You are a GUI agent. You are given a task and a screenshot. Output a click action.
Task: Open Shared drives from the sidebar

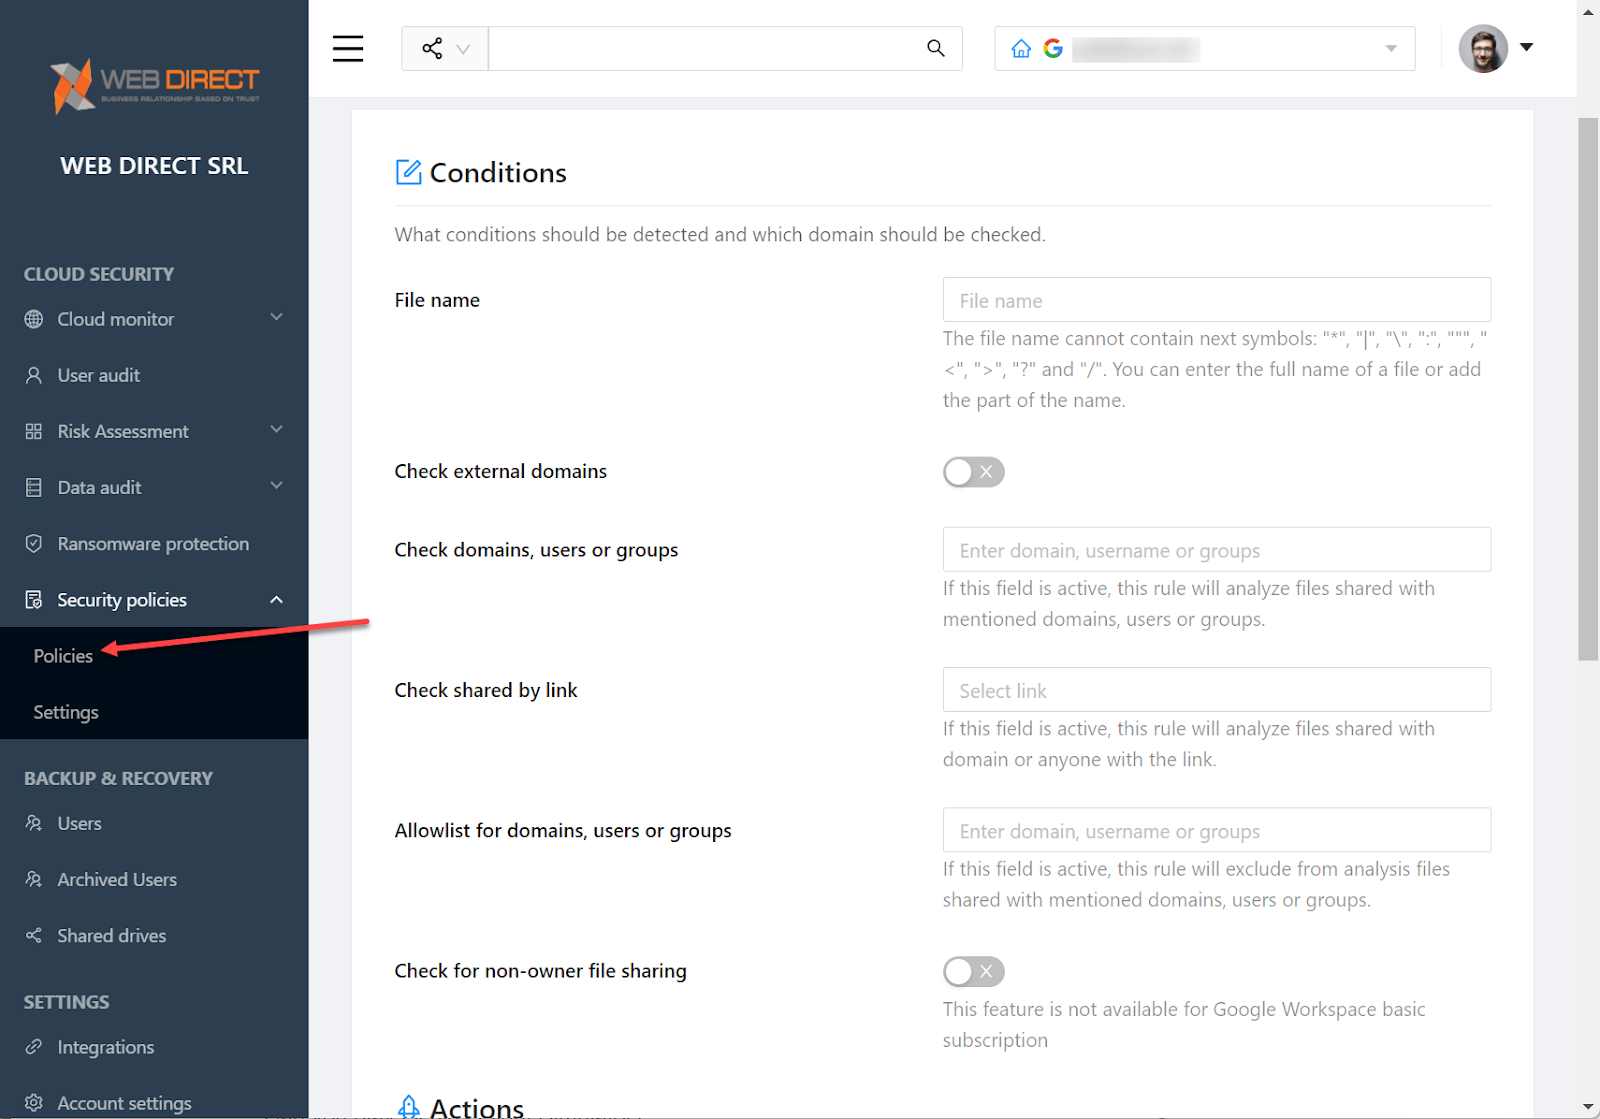[x=111, y=935]
